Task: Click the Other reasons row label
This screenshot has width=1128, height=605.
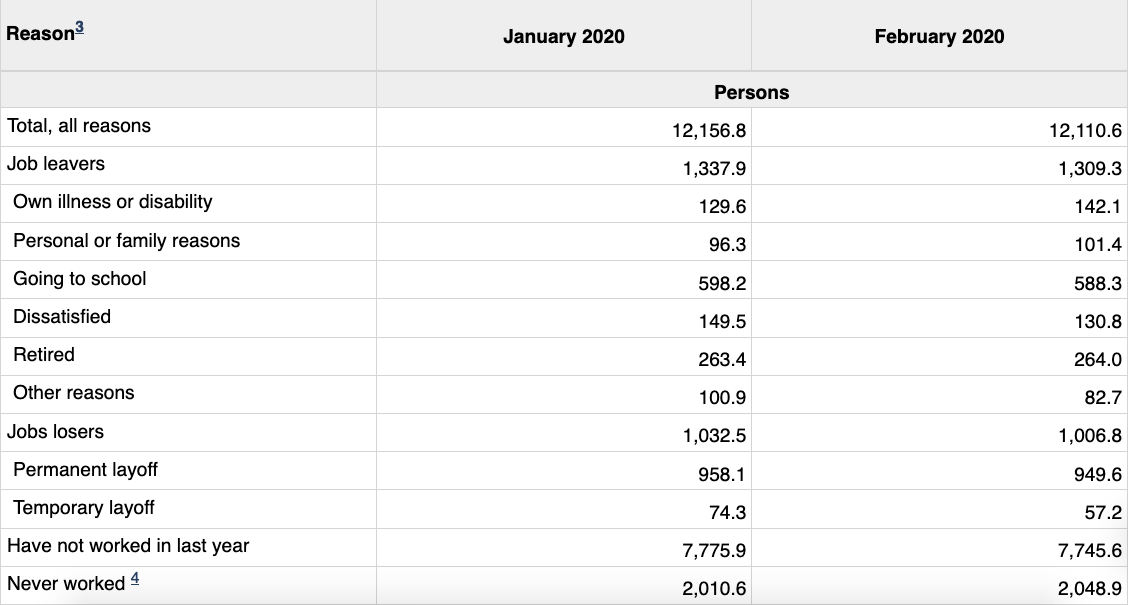Action: pyautogui.click(x=74, y=393)
